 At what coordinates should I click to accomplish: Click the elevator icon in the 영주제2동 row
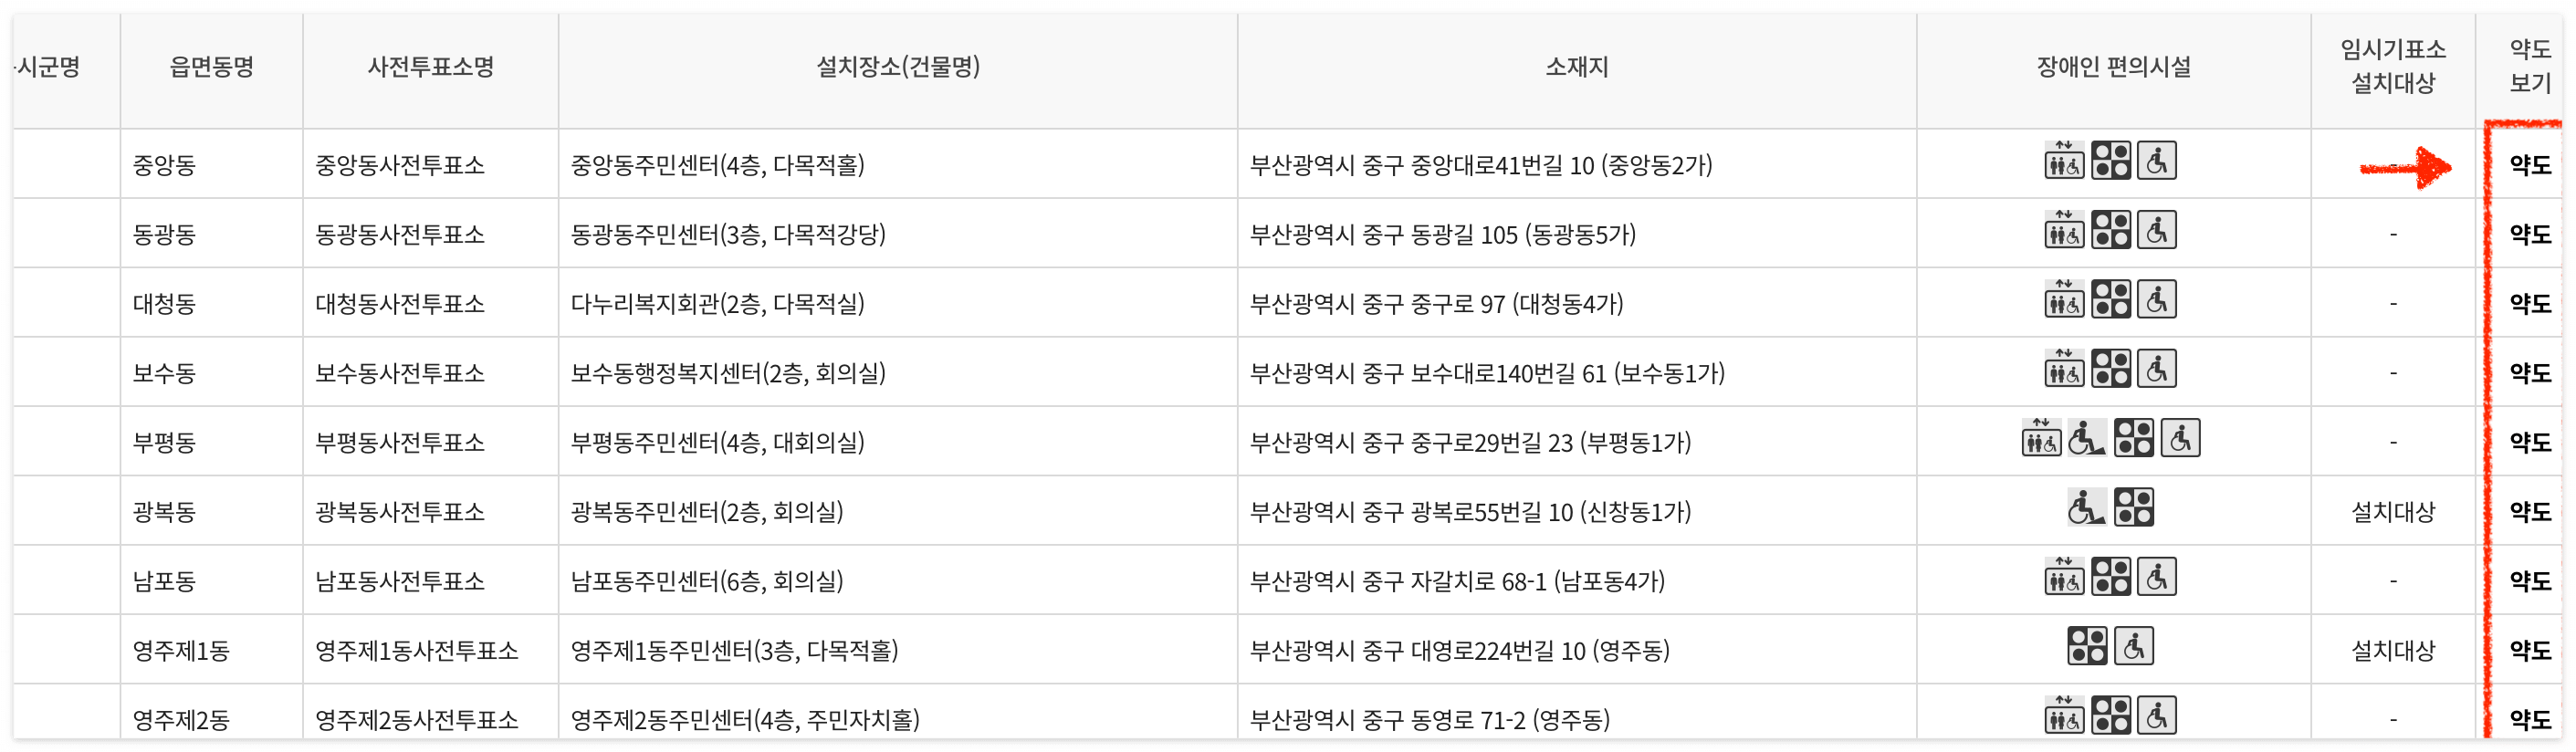point(2064,716)
